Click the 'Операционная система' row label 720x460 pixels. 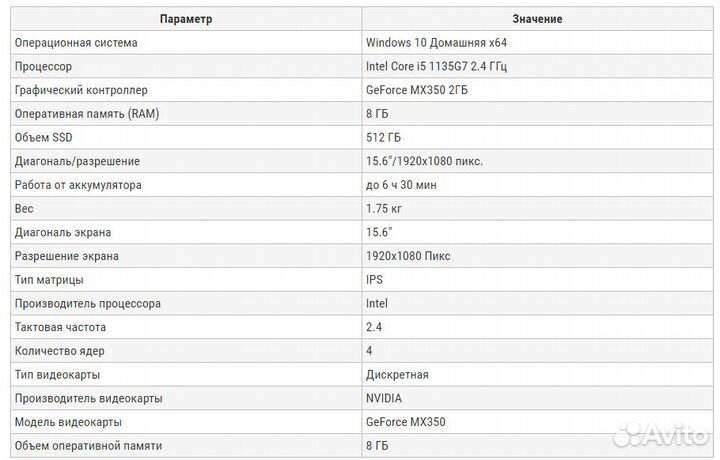click(x=76, y=43)
